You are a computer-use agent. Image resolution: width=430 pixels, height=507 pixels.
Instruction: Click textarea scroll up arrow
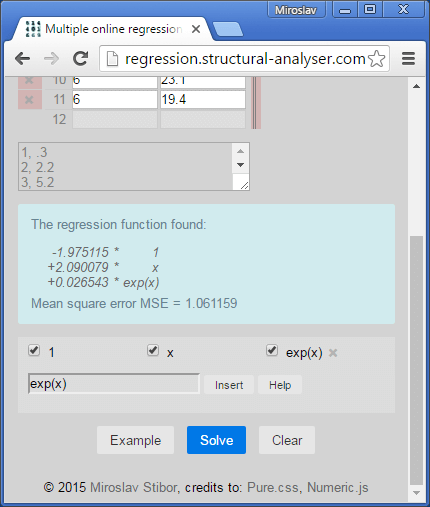tap(240, 151)
